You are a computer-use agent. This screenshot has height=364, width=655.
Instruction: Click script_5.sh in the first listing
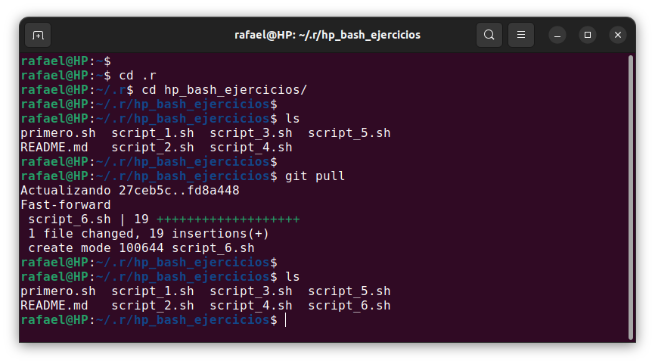pyautogui.click(x=349, y=133)
